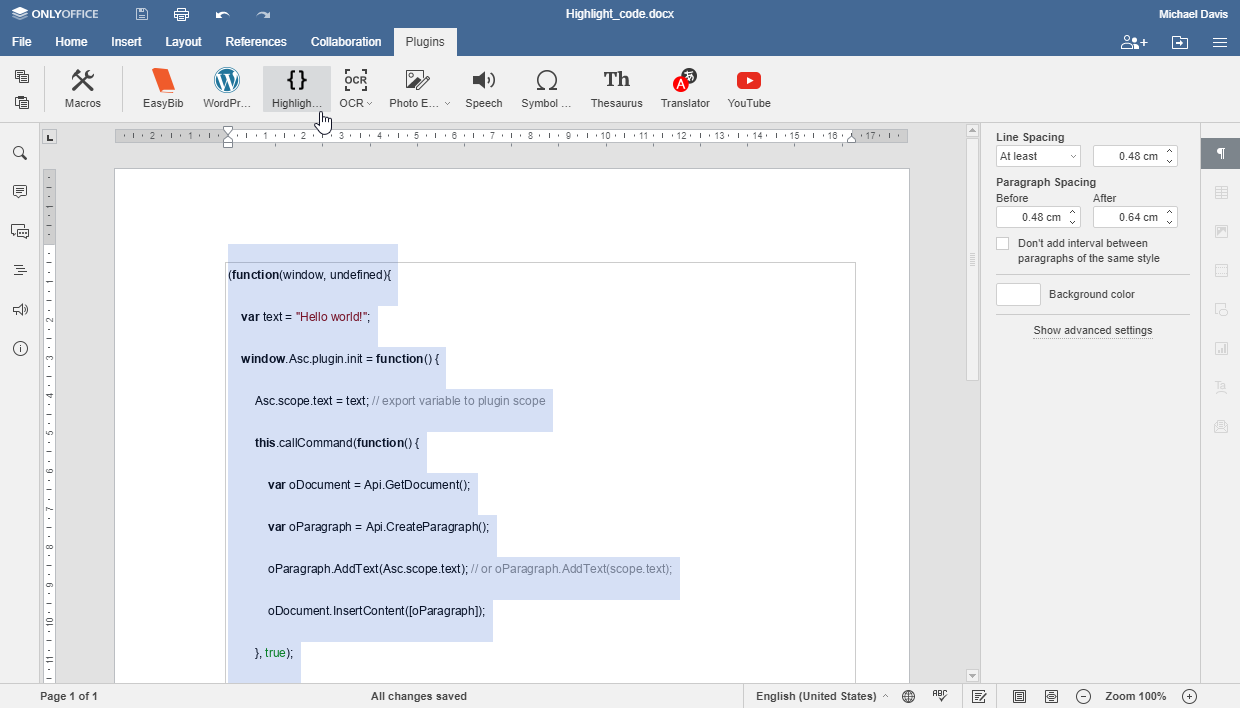The image size is (1240, 708).
Task: Click the Save icon in title bar
Action: pyautogui.click(x=142, y=14)
